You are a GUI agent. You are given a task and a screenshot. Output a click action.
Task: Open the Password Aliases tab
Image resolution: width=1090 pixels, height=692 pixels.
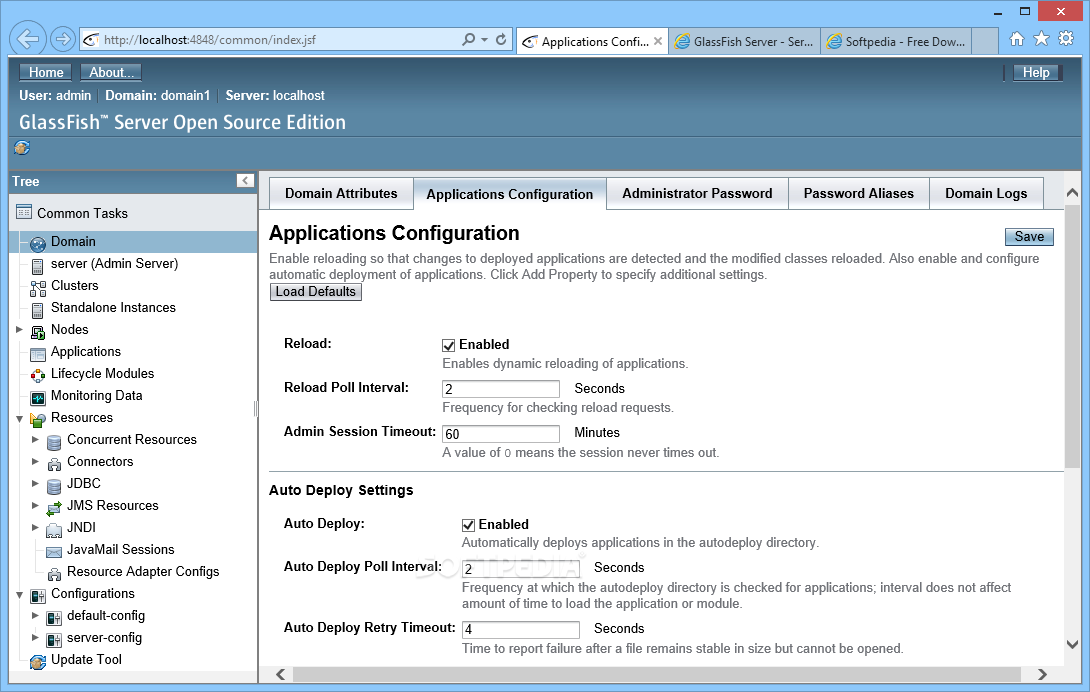tap(859, 193)
